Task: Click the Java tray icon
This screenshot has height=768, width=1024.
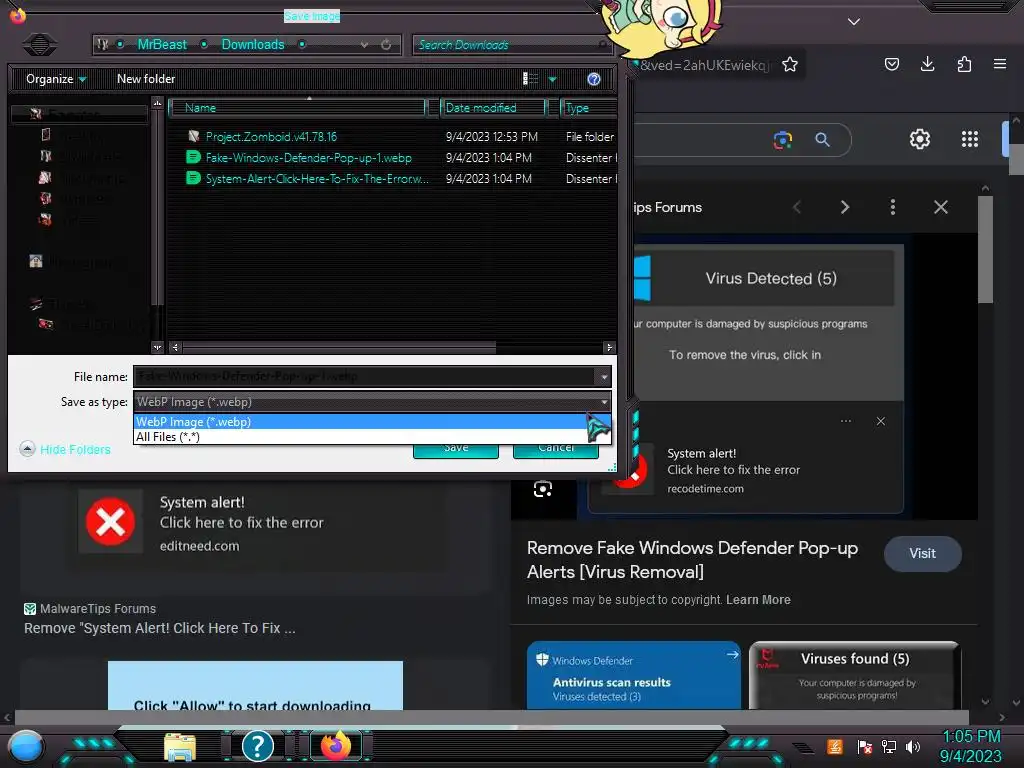Action: coord(835,746)
